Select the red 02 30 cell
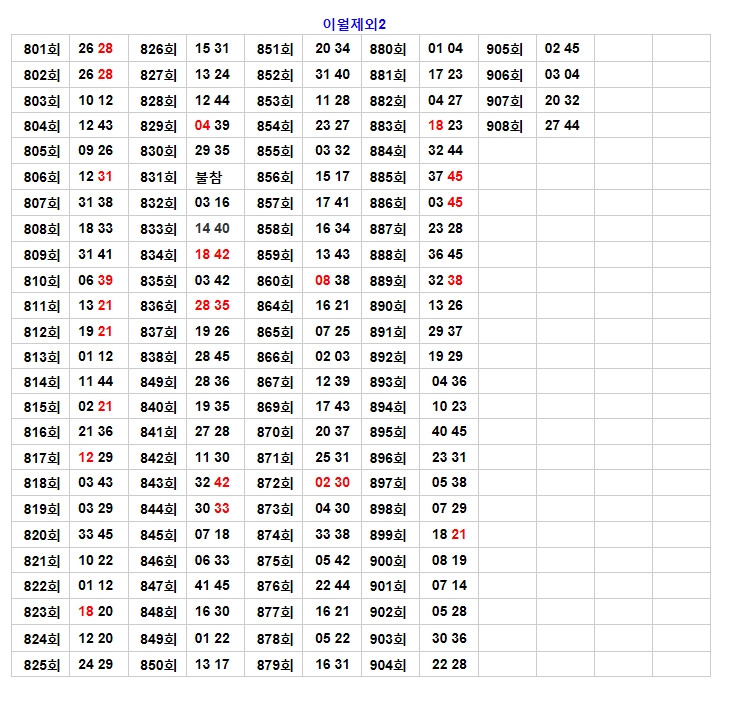 click(x=332, y=483)
